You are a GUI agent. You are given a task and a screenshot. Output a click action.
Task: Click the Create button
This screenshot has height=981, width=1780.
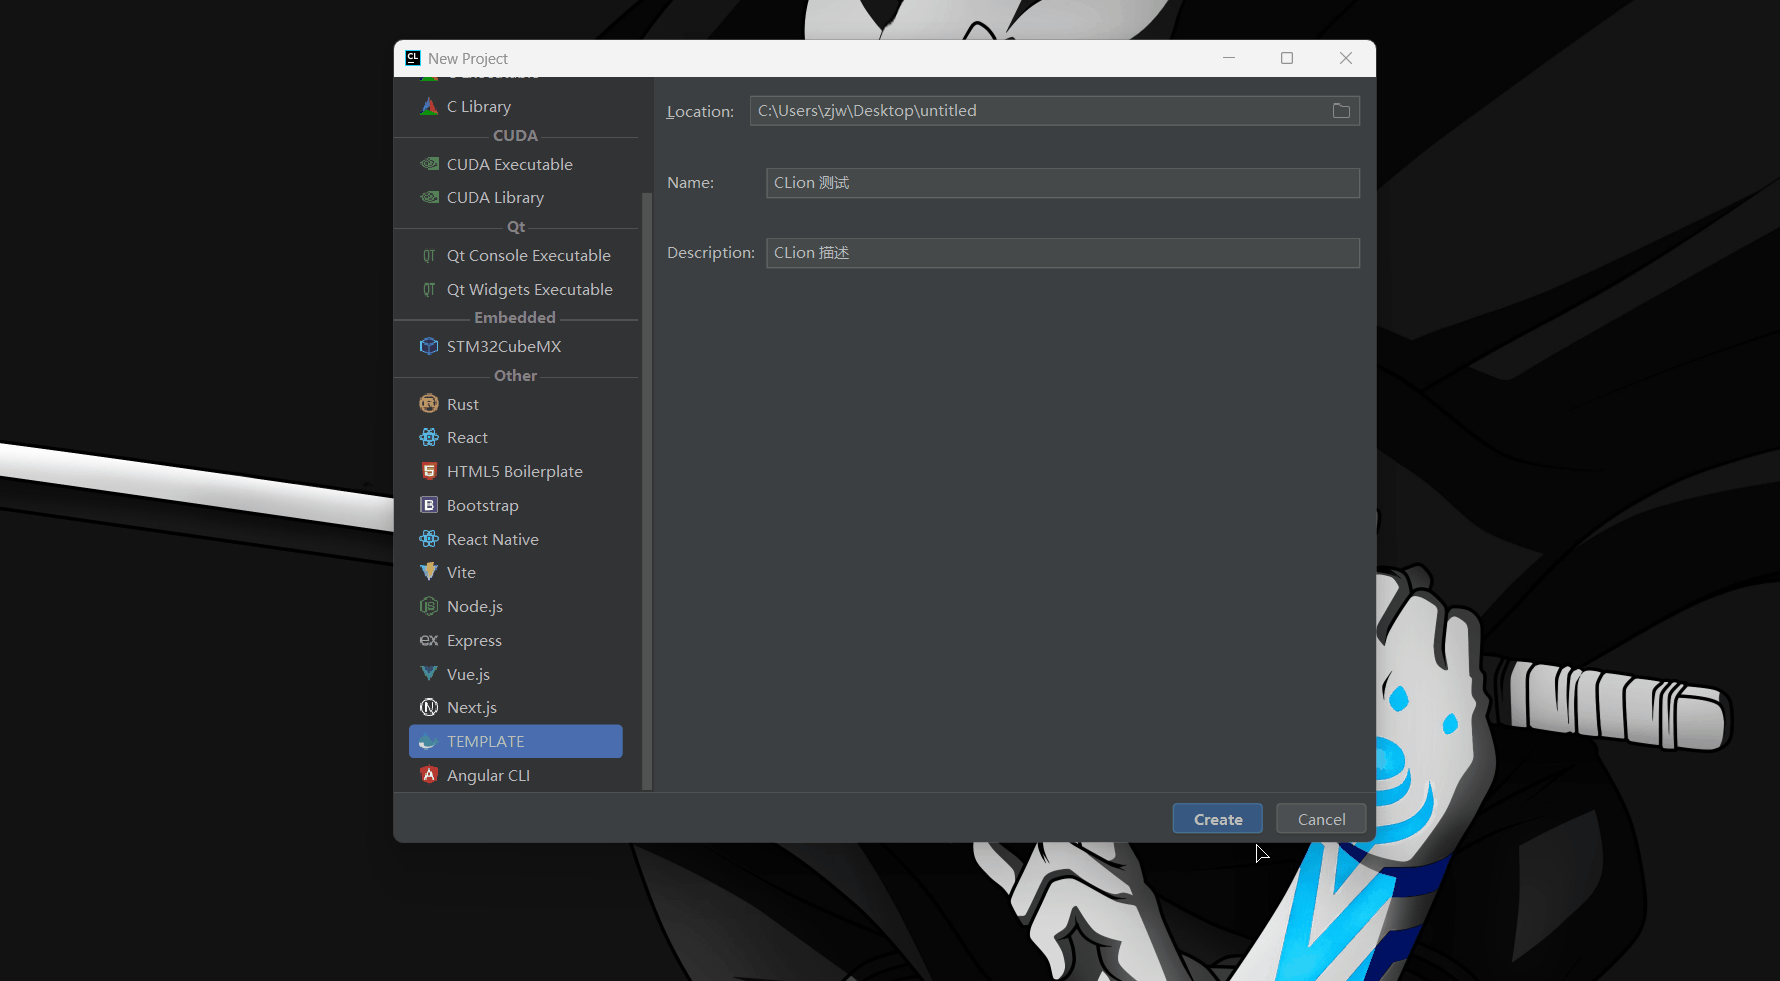(x=1217, y=819)
